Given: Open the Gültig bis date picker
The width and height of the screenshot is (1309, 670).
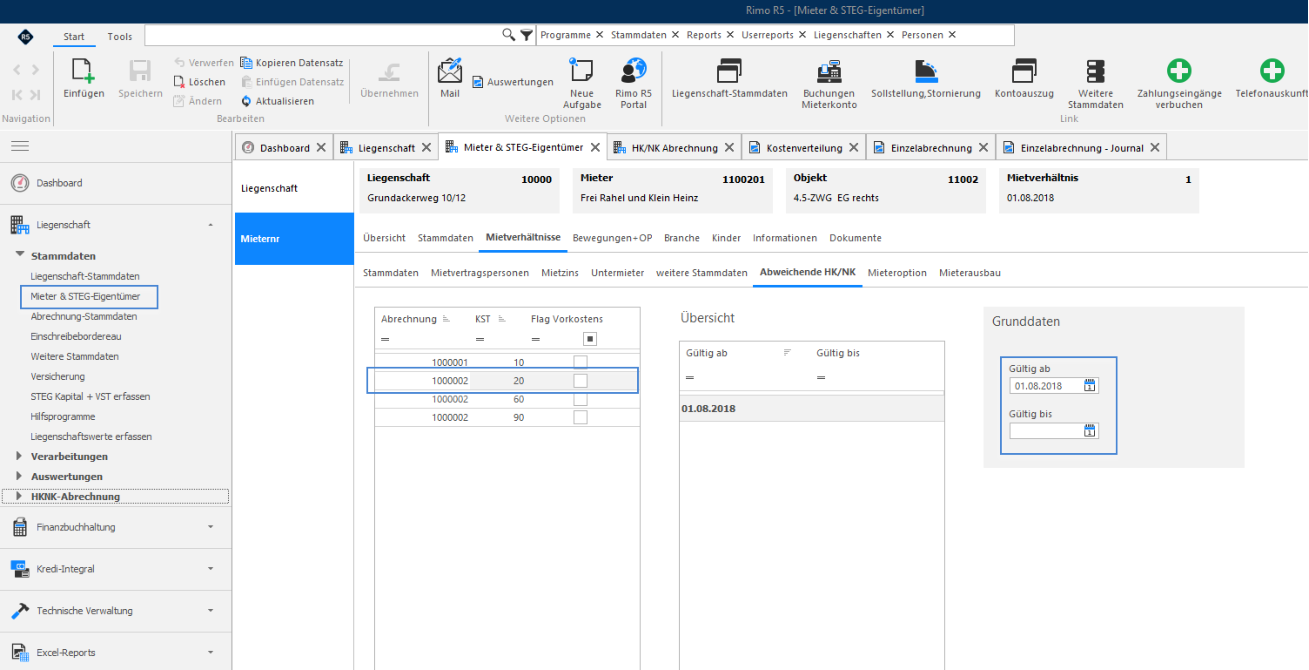Looking at the screenshot, I should 1090,431.
